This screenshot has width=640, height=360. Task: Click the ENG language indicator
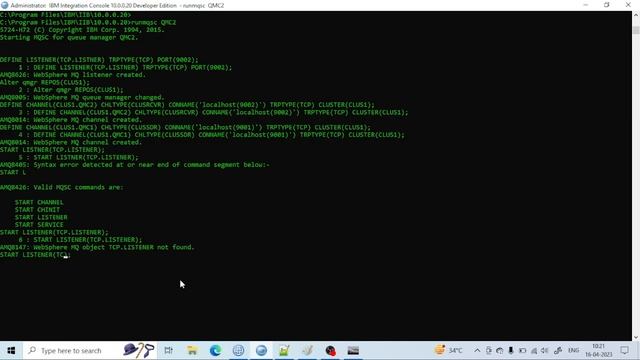[x=573, y=351]
